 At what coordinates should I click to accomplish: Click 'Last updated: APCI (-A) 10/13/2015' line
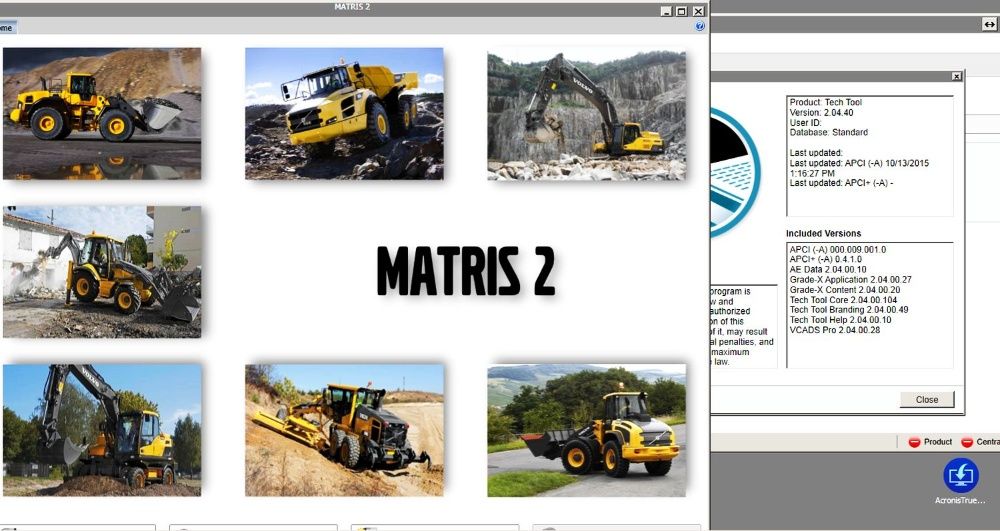click(x=859, y=163)
